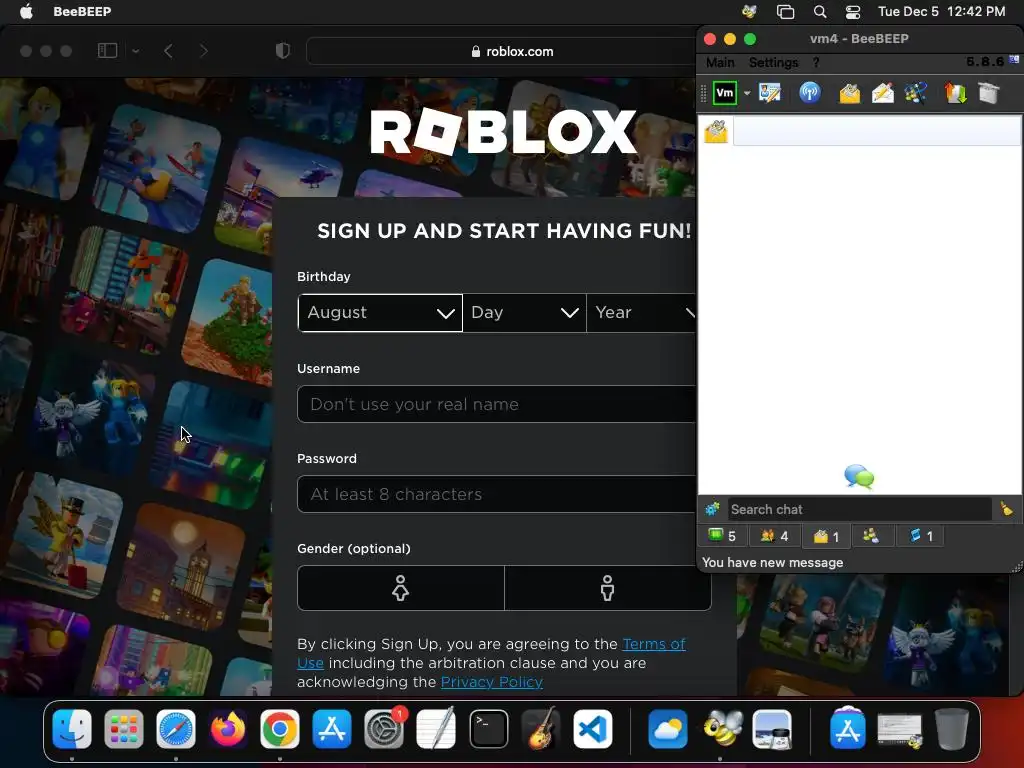
Task: Click the roblox.com address bar in Safari
Action: [513, 52]
